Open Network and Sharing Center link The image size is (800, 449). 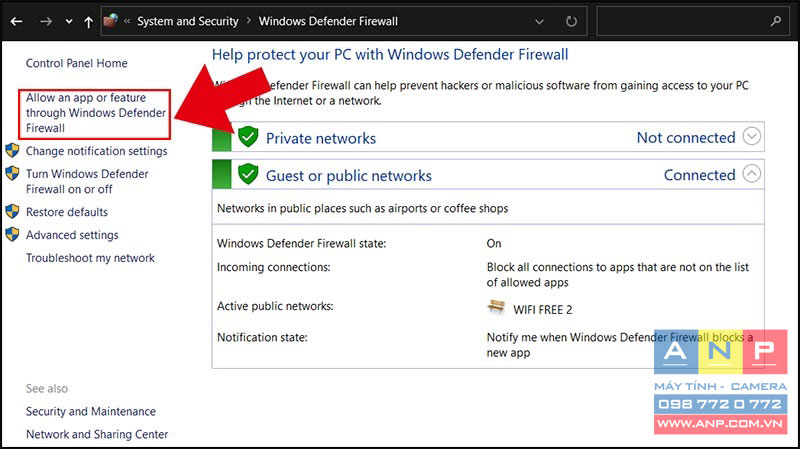click(97, 434)
